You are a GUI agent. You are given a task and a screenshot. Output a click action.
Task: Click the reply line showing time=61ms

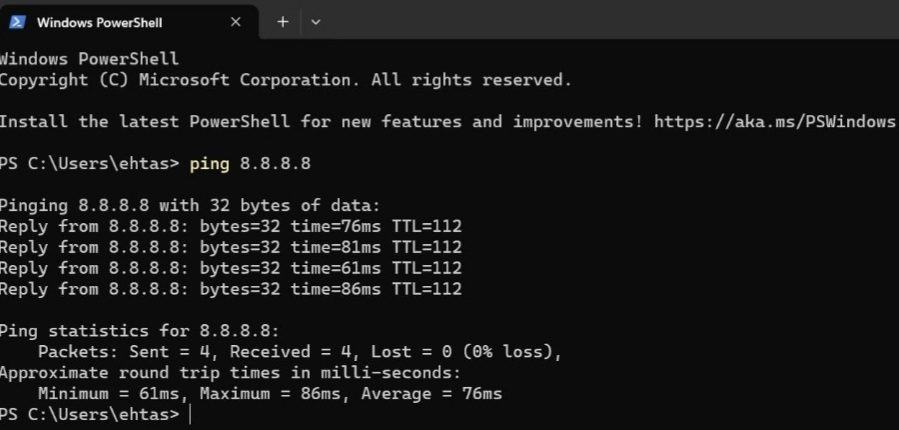pos(230,268)
